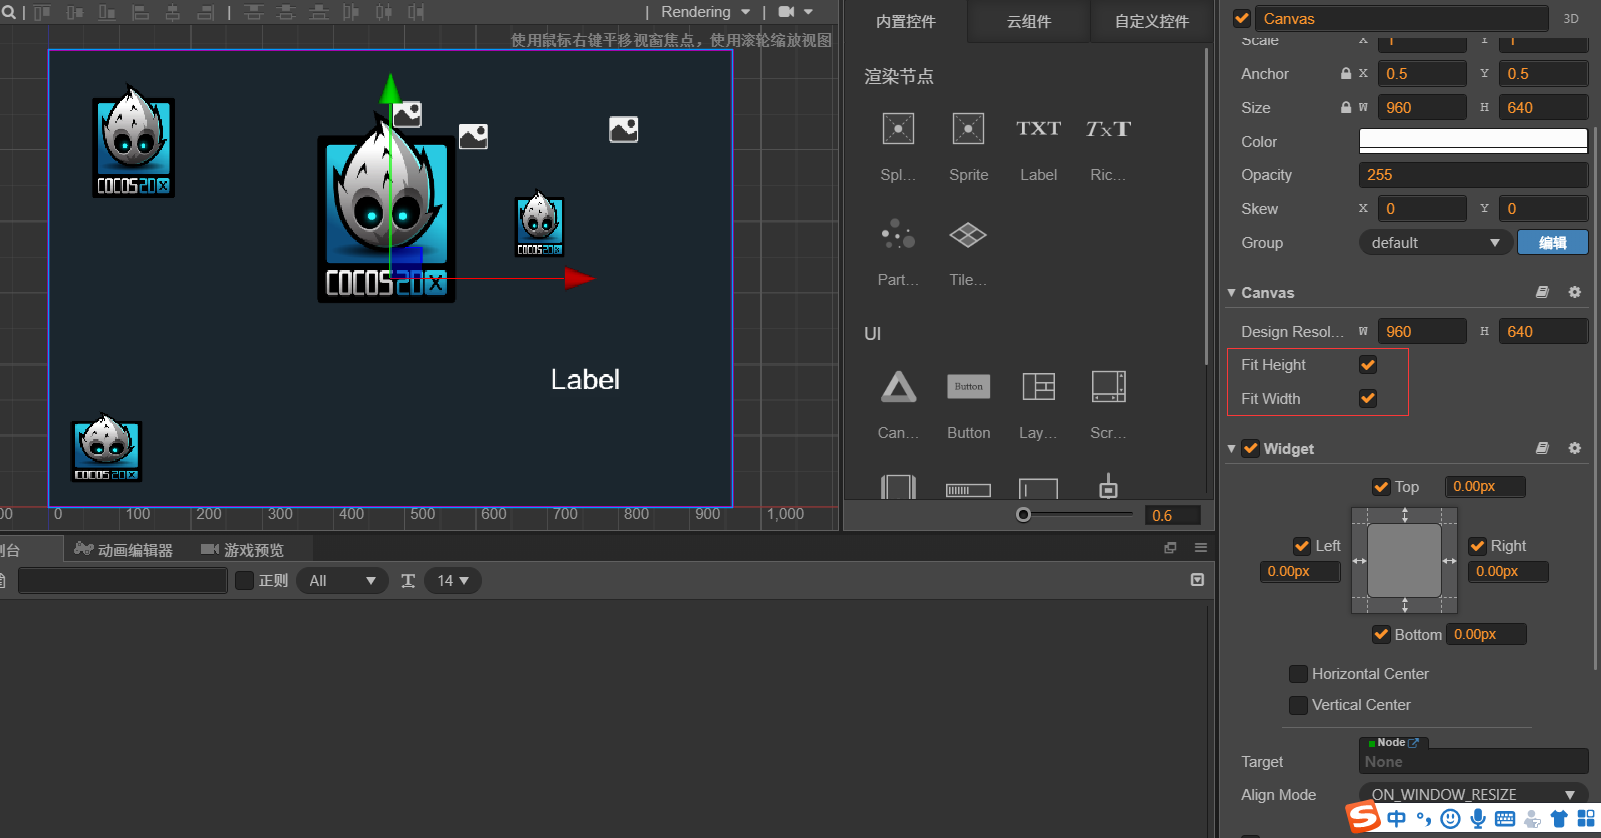Open the Widget component settings gear
This screenshot has height=838, width=1601.
coord(1575,448)
